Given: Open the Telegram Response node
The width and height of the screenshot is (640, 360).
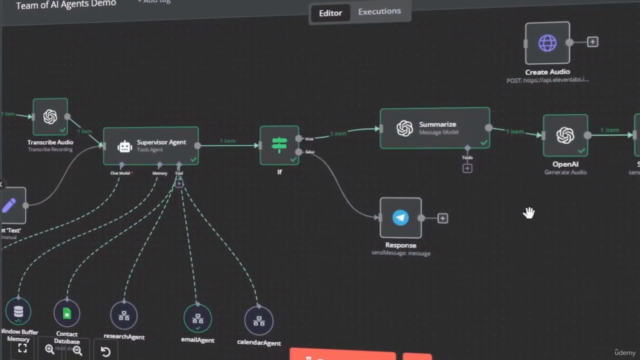Looking at the screenshot, I should [401, 218].
